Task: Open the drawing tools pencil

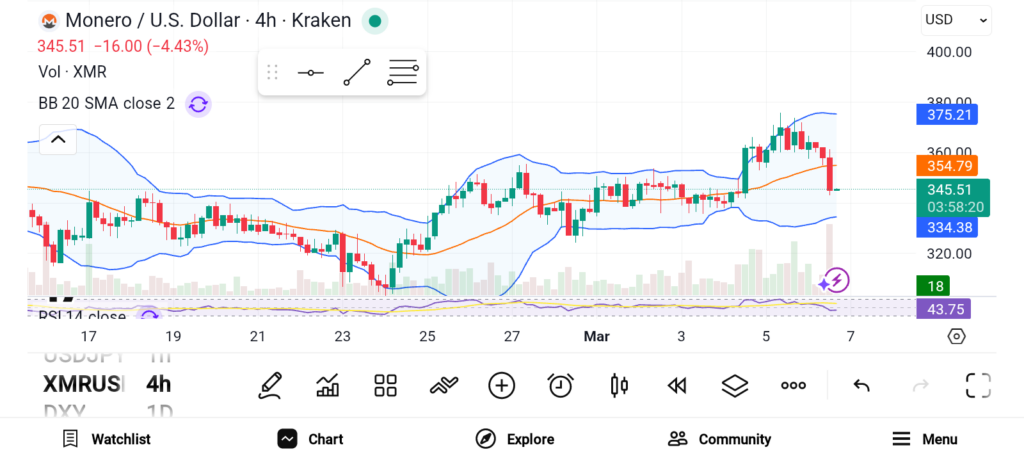Action: (x=269, y=385)
